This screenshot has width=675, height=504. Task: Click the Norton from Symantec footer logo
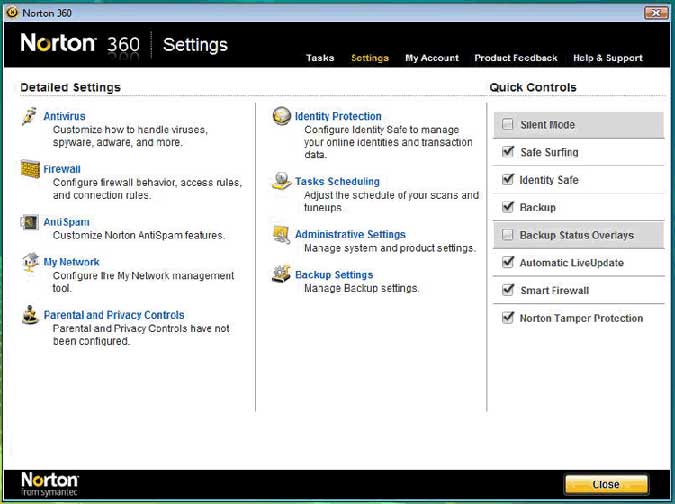click(x=50, y=484)
